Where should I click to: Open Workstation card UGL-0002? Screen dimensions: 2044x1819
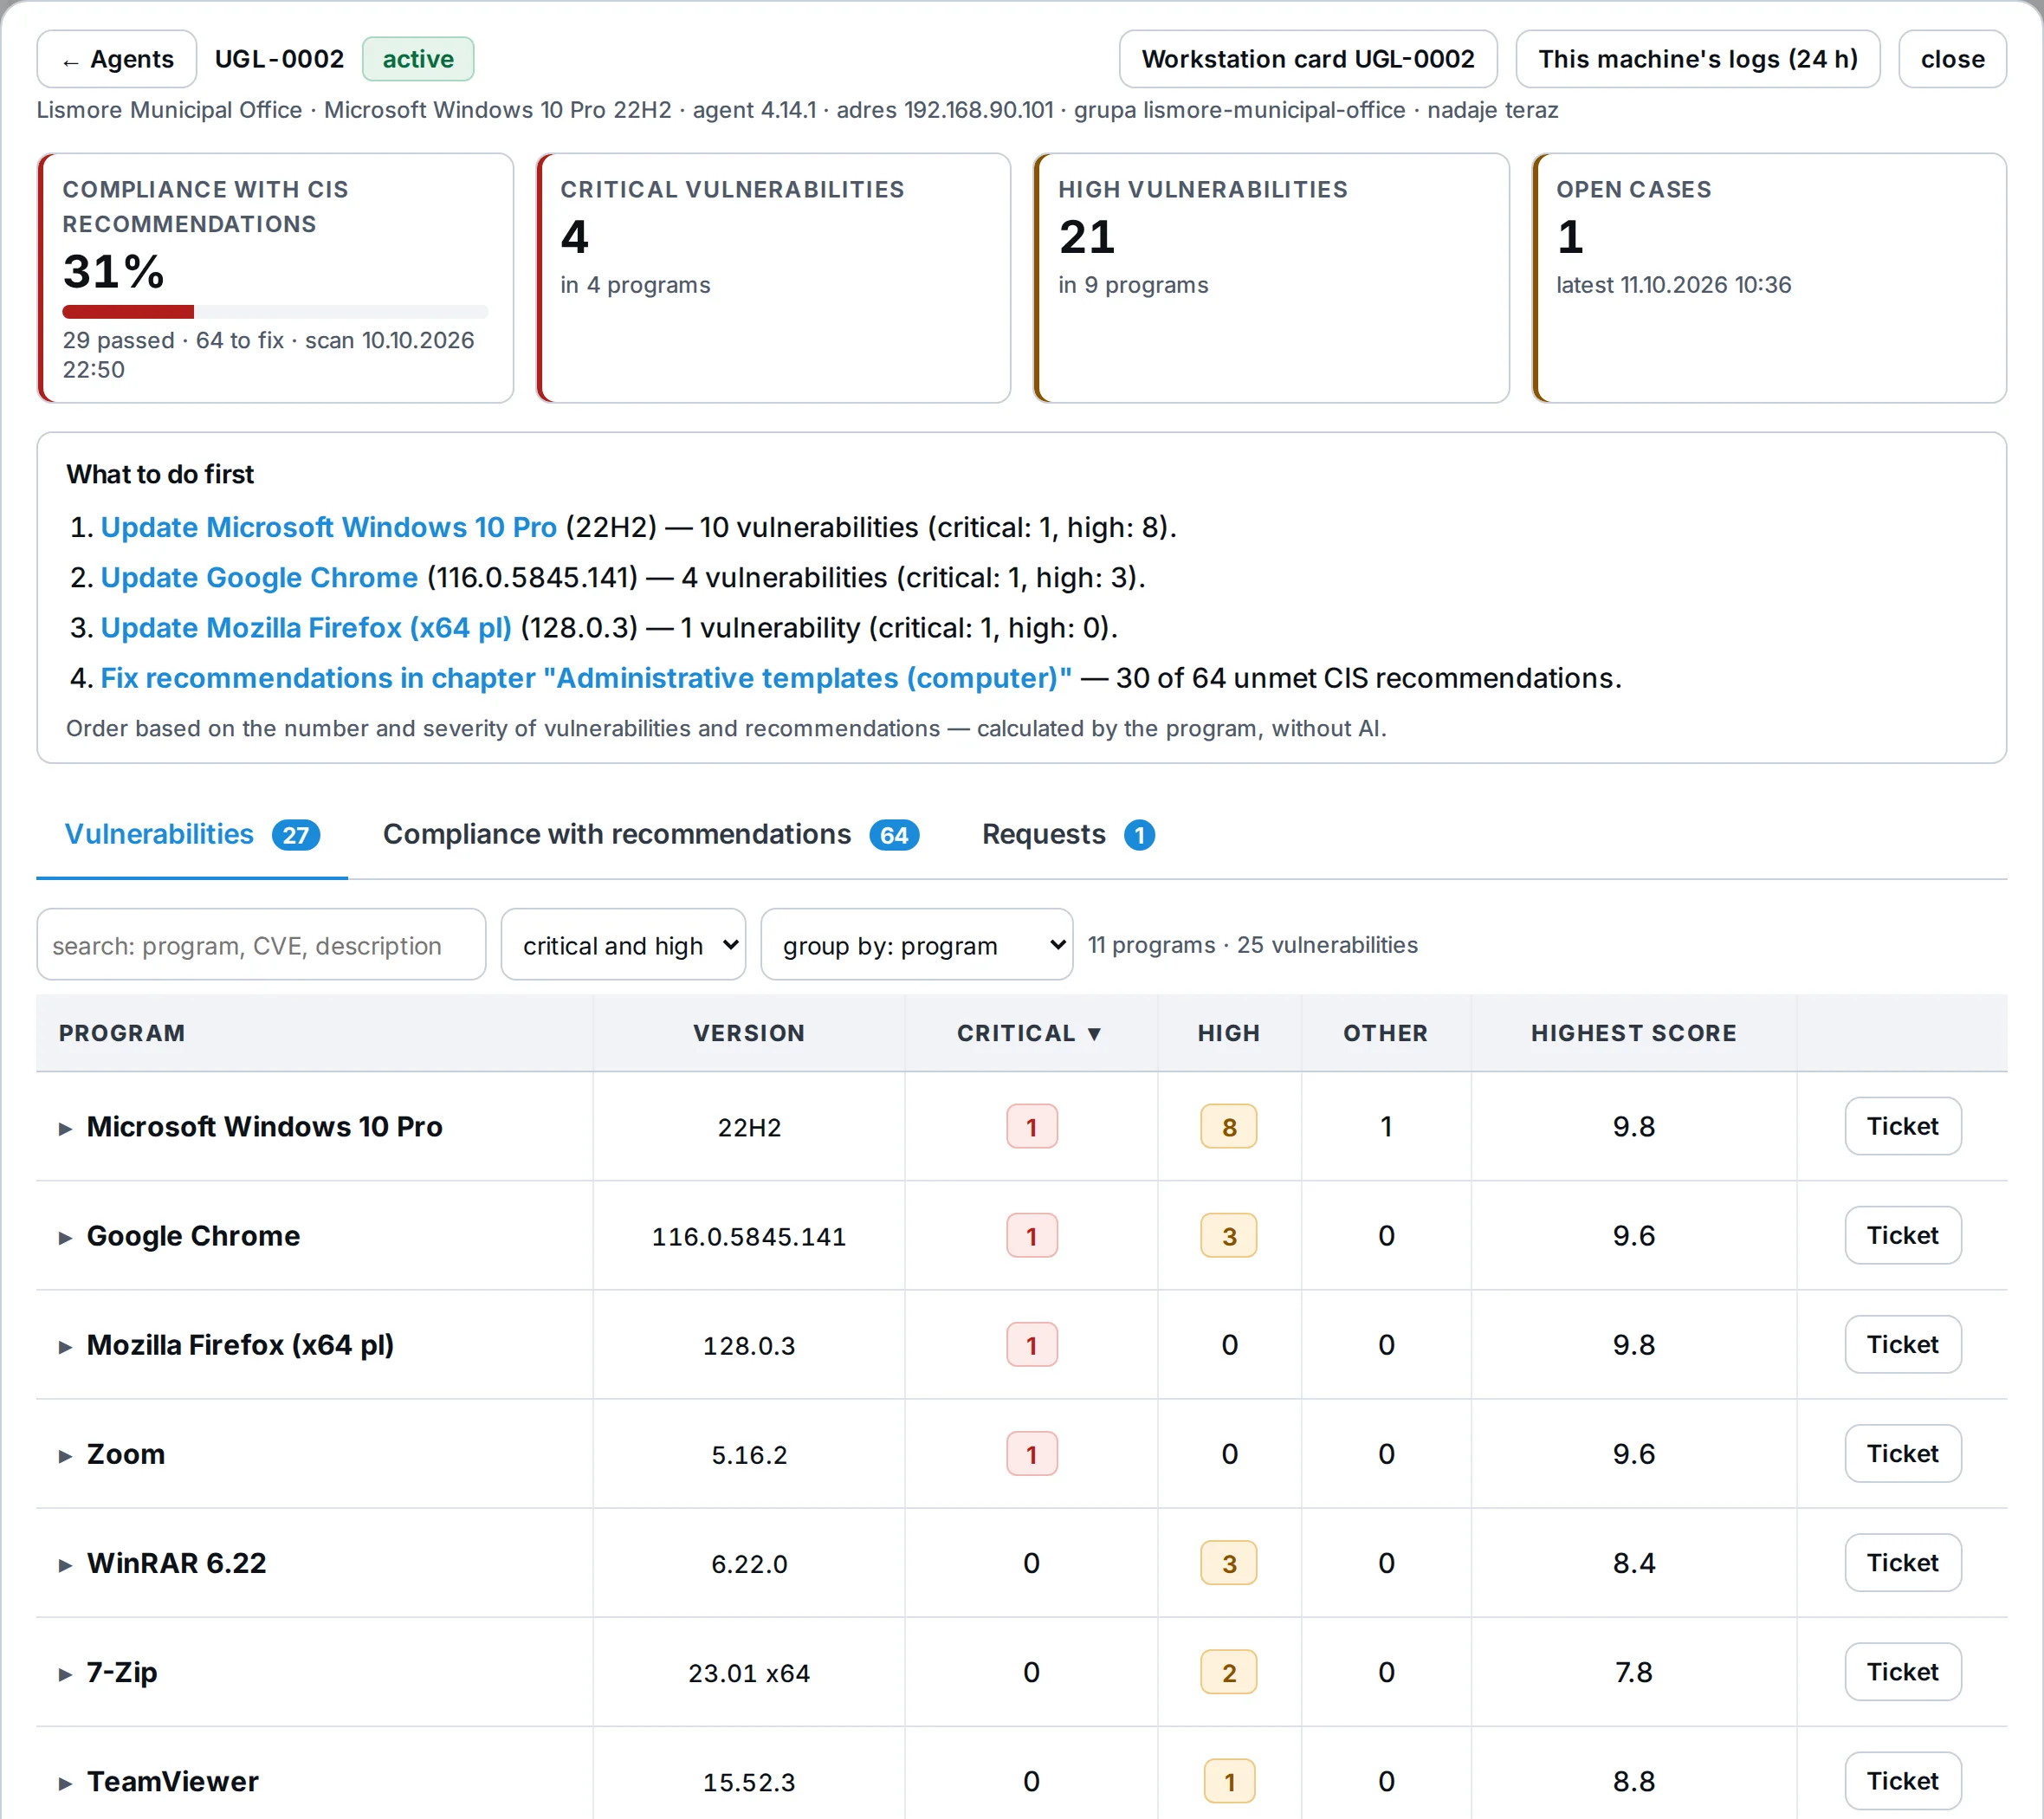pyautogui.click(x=1307, y=59)
